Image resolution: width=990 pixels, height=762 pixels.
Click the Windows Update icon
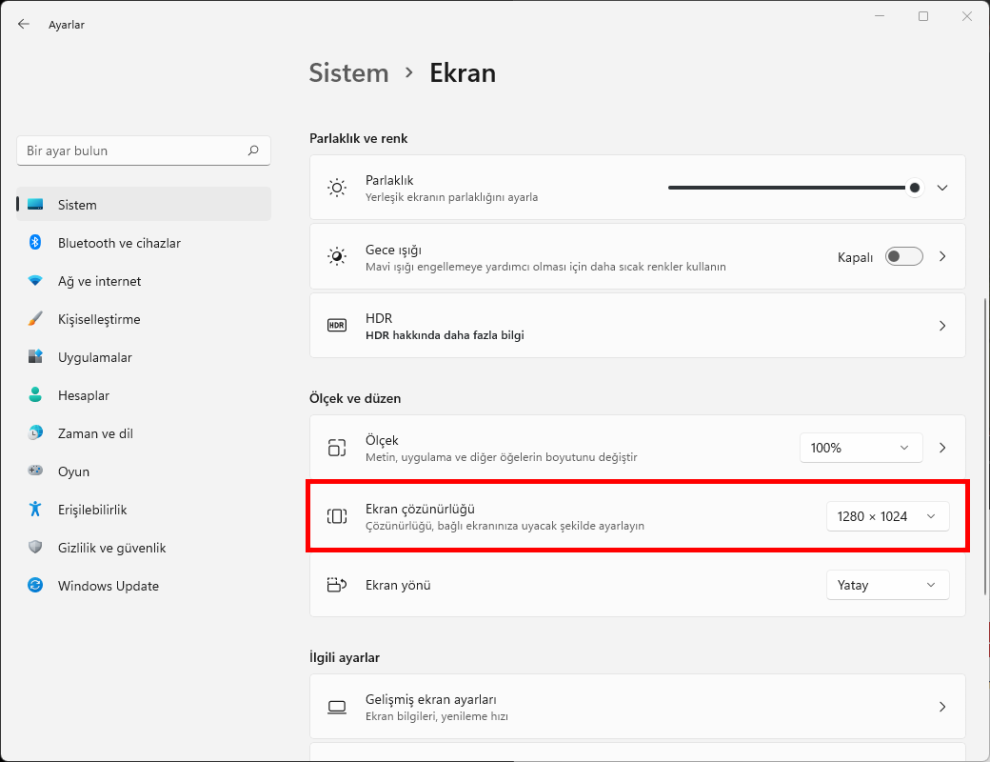pyautogui.click(x=35, y=586)
